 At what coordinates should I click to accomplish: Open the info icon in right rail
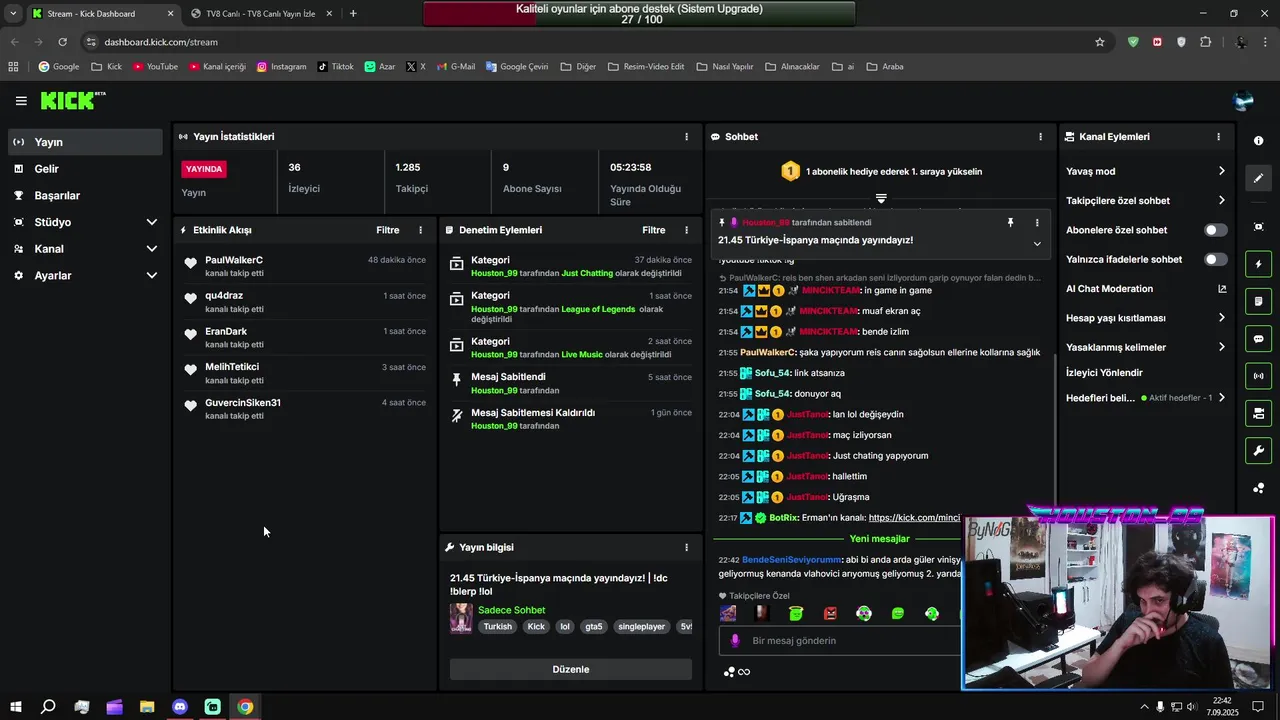(x=1258, y=141)
